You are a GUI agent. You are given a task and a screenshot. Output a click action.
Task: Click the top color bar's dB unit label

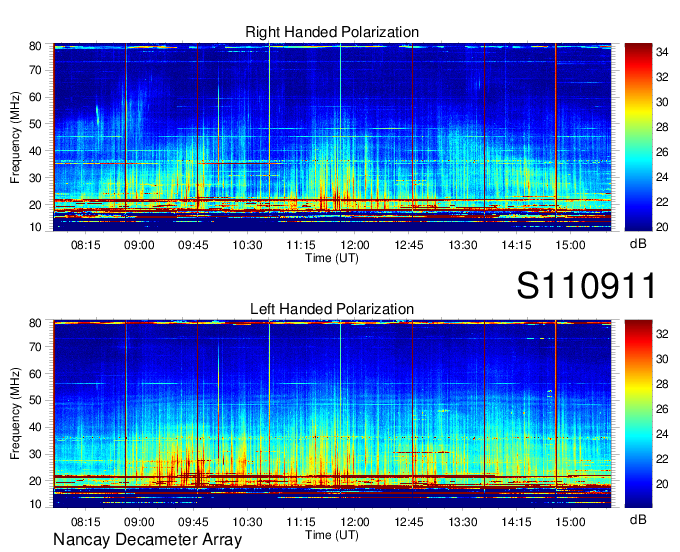638,244
